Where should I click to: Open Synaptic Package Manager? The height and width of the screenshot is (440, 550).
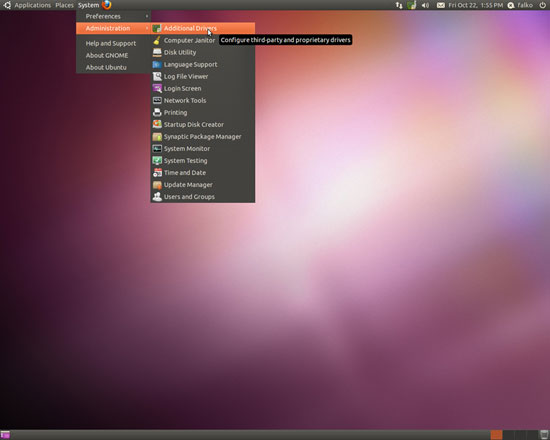coord(203,136)
